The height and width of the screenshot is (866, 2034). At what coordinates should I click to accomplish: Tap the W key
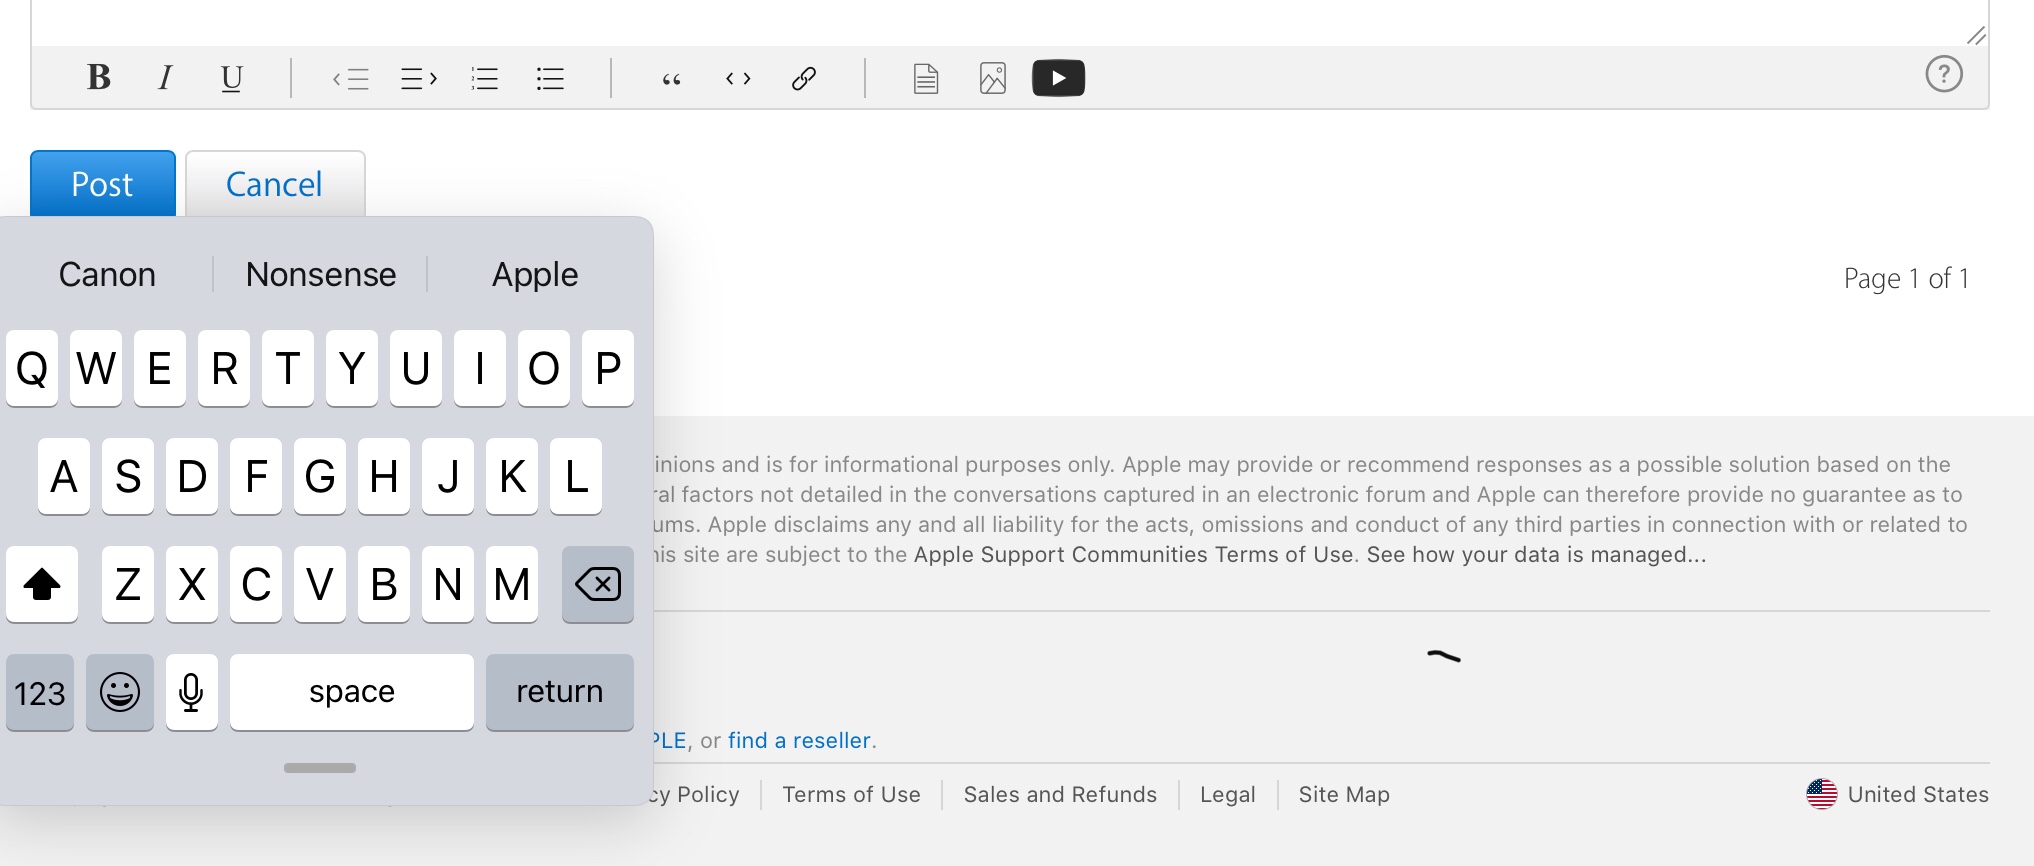[x=96, y=368]
